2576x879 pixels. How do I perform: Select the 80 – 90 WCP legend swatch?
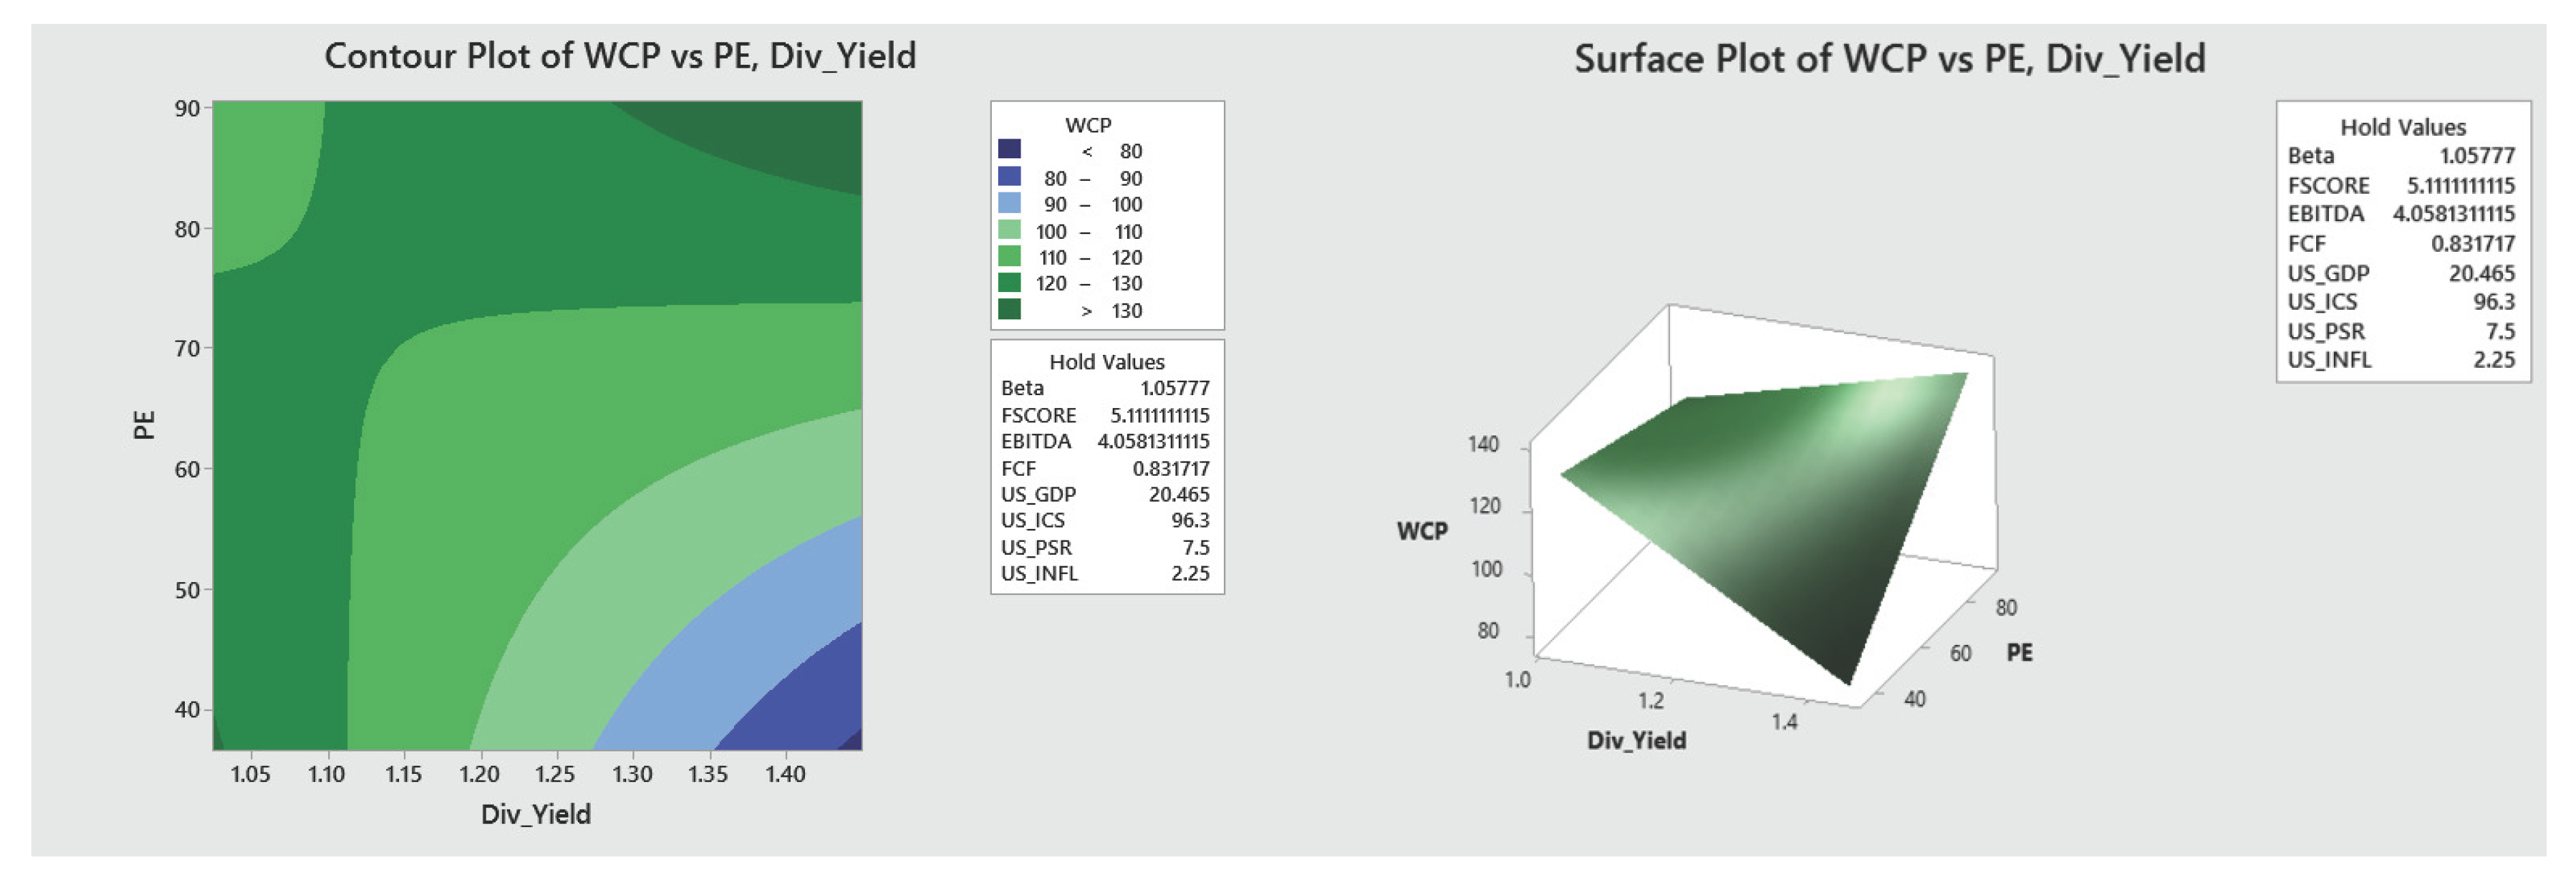(1009, 176)
